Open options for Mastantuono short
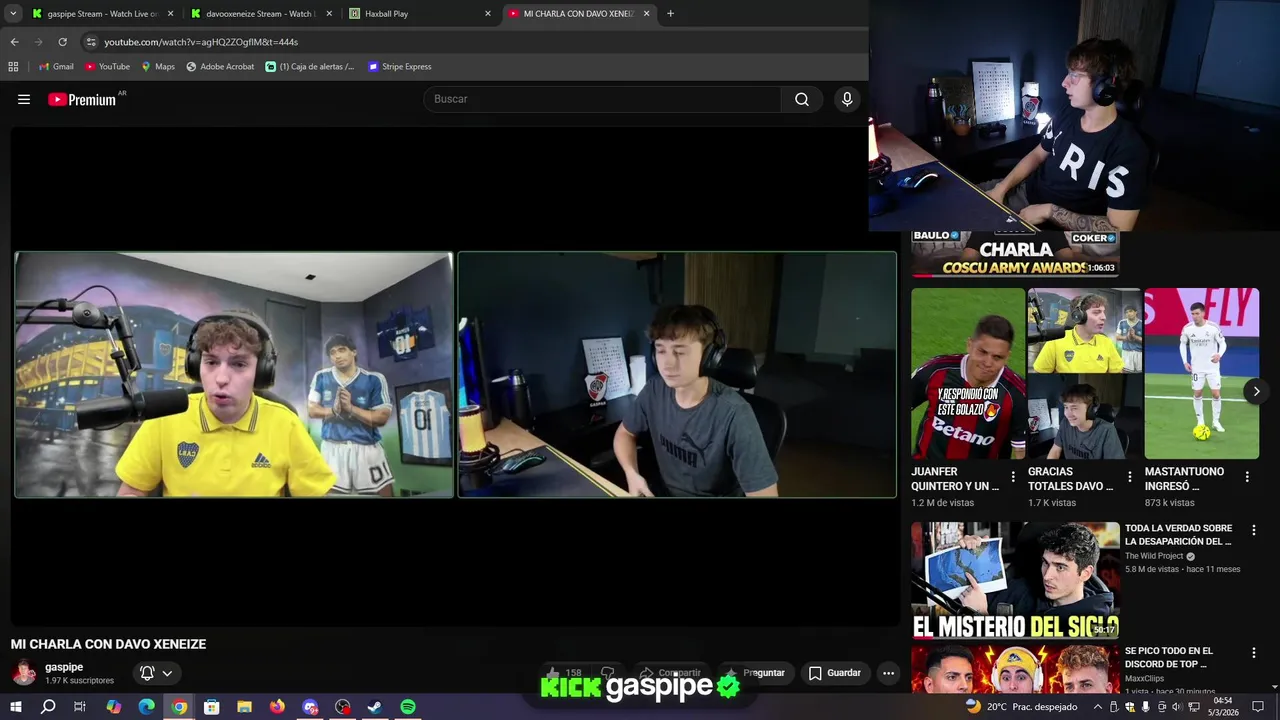This screenshot has height=720, width=1280. point(1247,477)
